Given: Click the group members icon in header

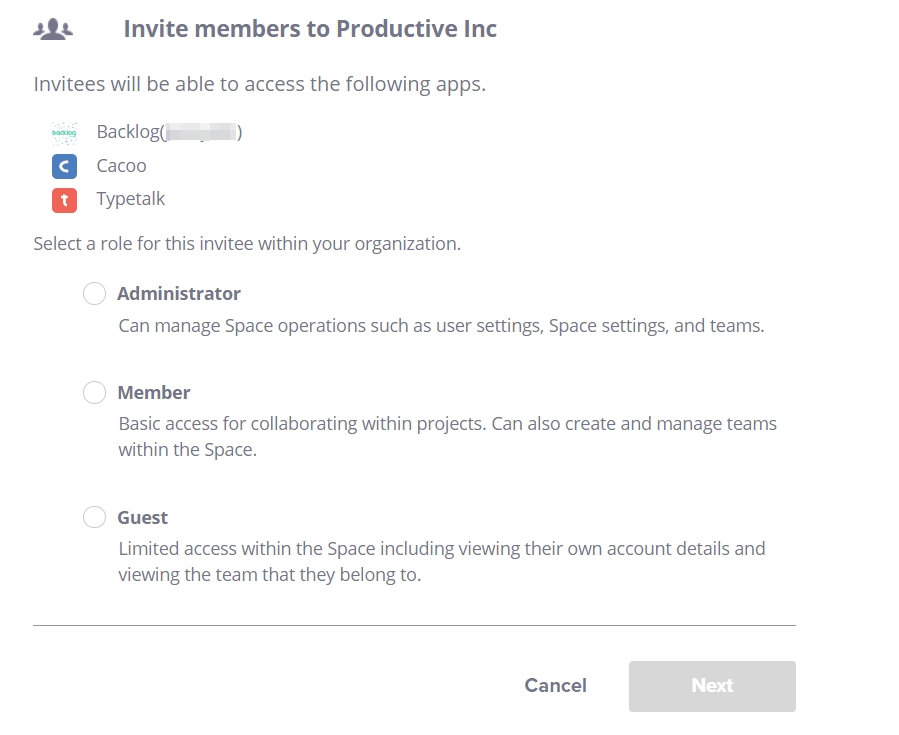Looking at the screenshot, I should pyautogui.click(x=53, y=29).
